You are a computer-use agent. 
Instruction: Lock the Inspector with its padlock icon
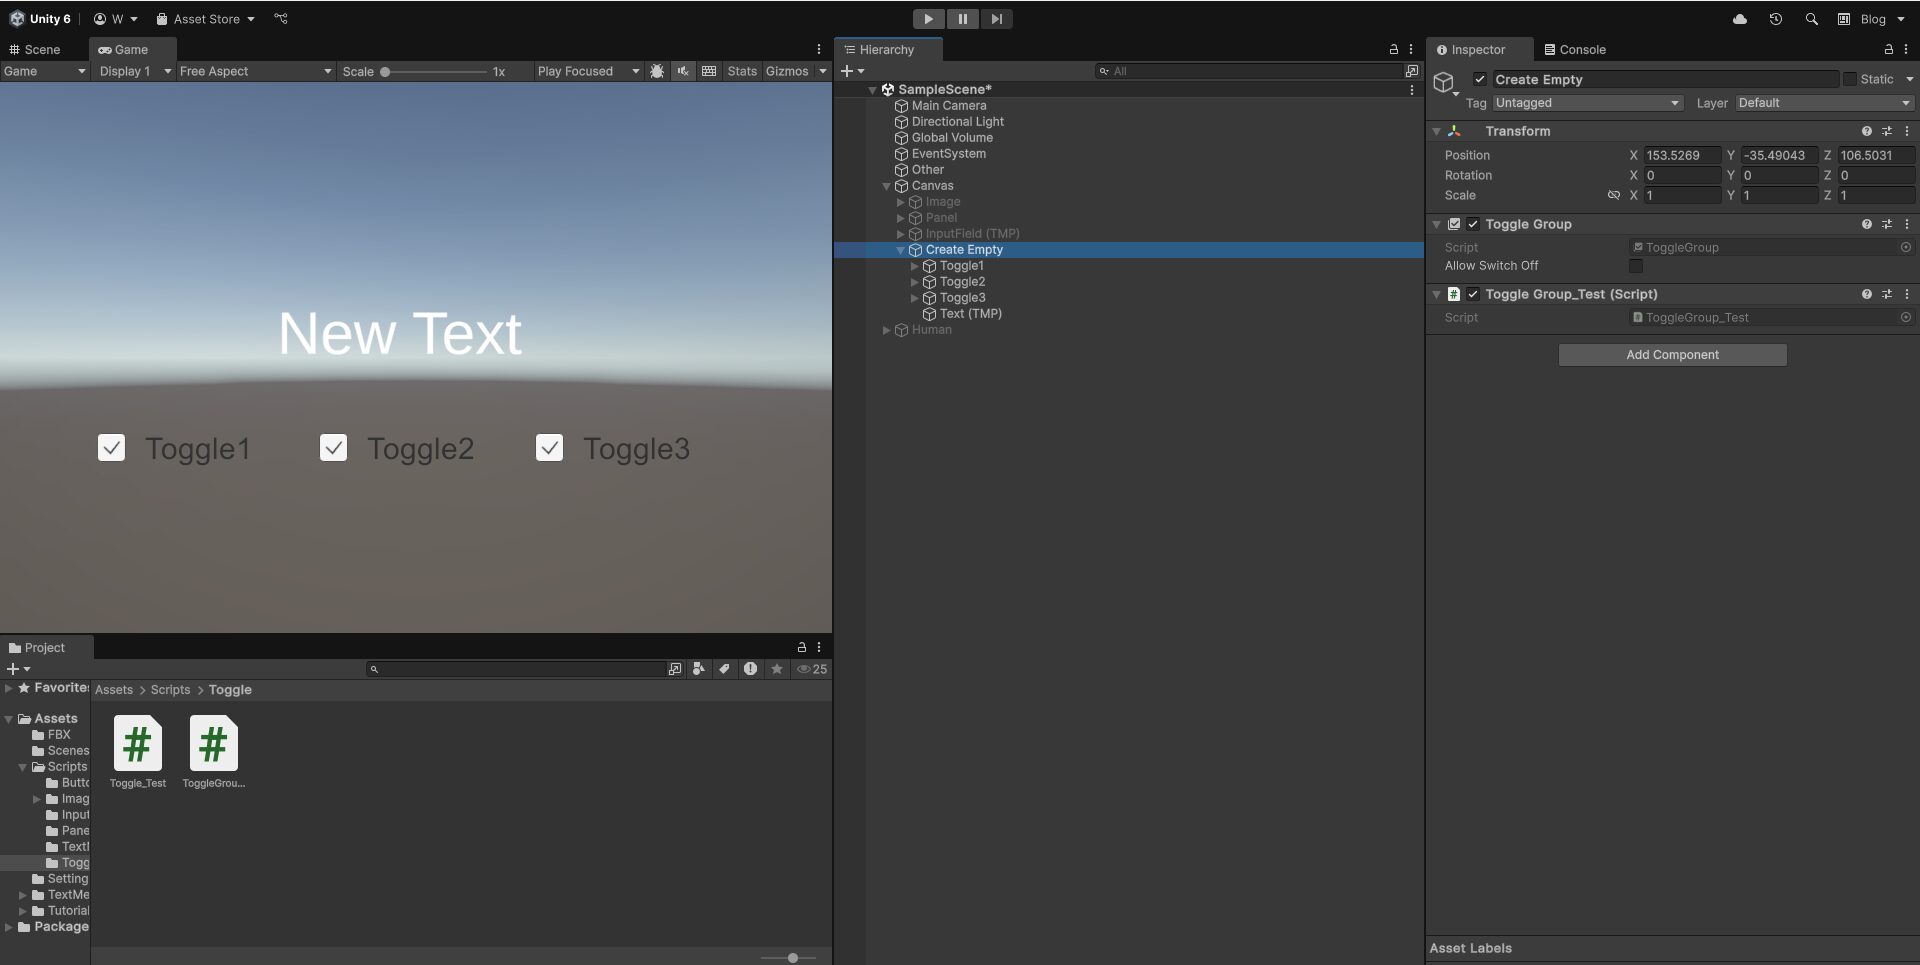click(1888, 49)
